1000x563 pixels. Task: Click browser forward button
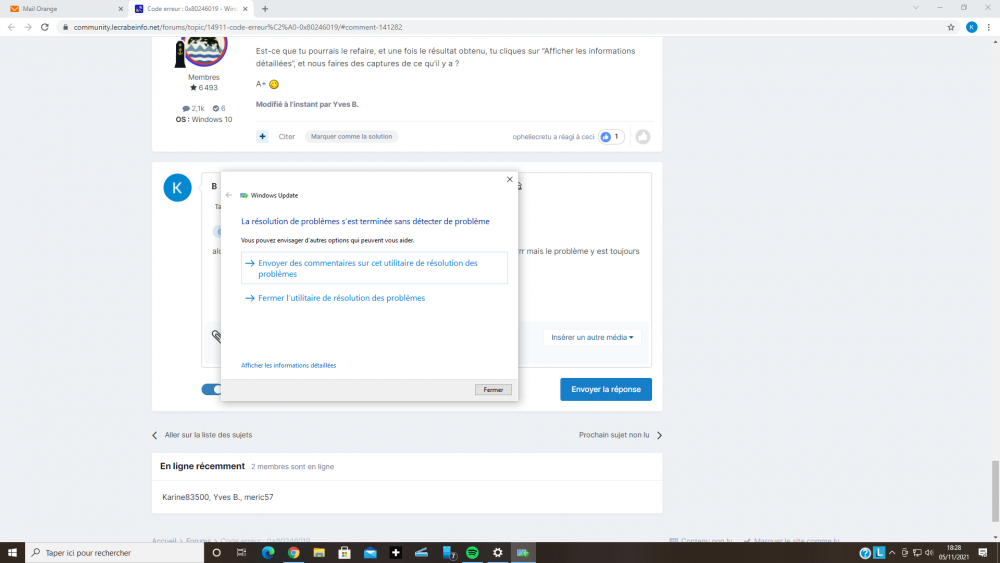(x=28, y=27)
